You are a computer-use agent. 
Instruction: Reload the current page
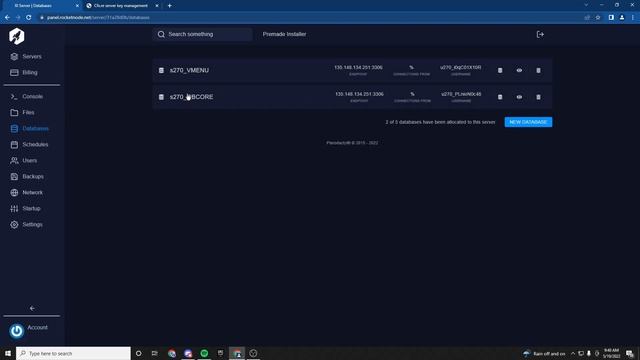pos(29,18)
